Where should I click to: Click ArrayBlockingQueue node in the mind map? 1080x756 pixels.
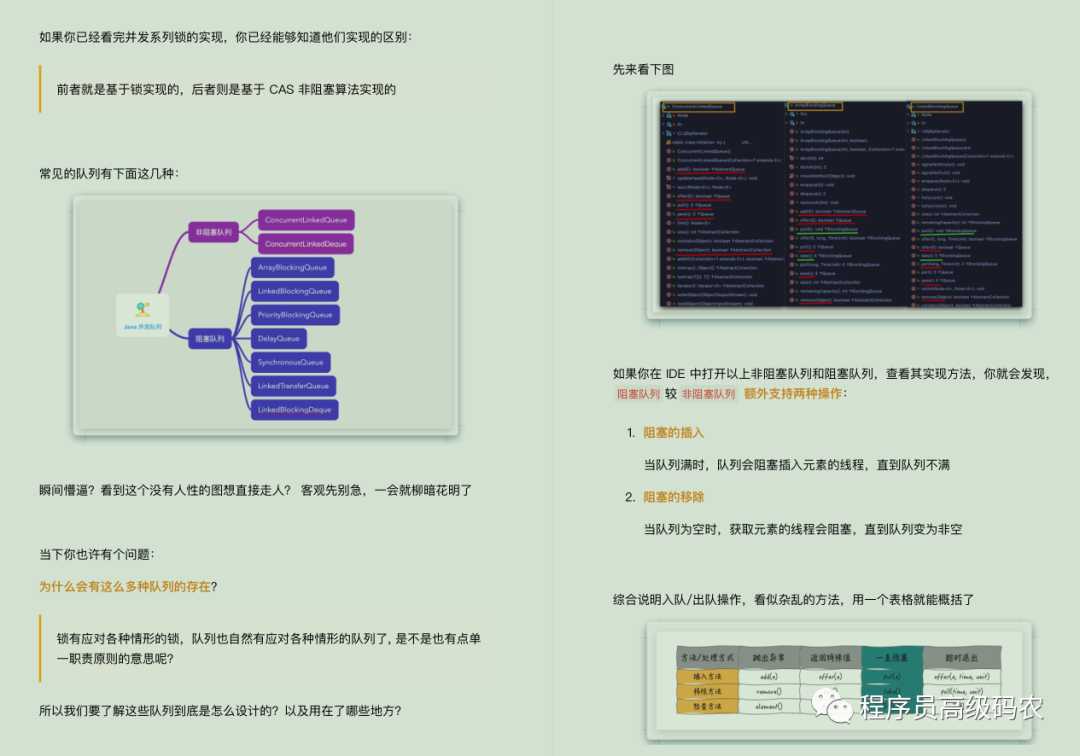point(292,267)
